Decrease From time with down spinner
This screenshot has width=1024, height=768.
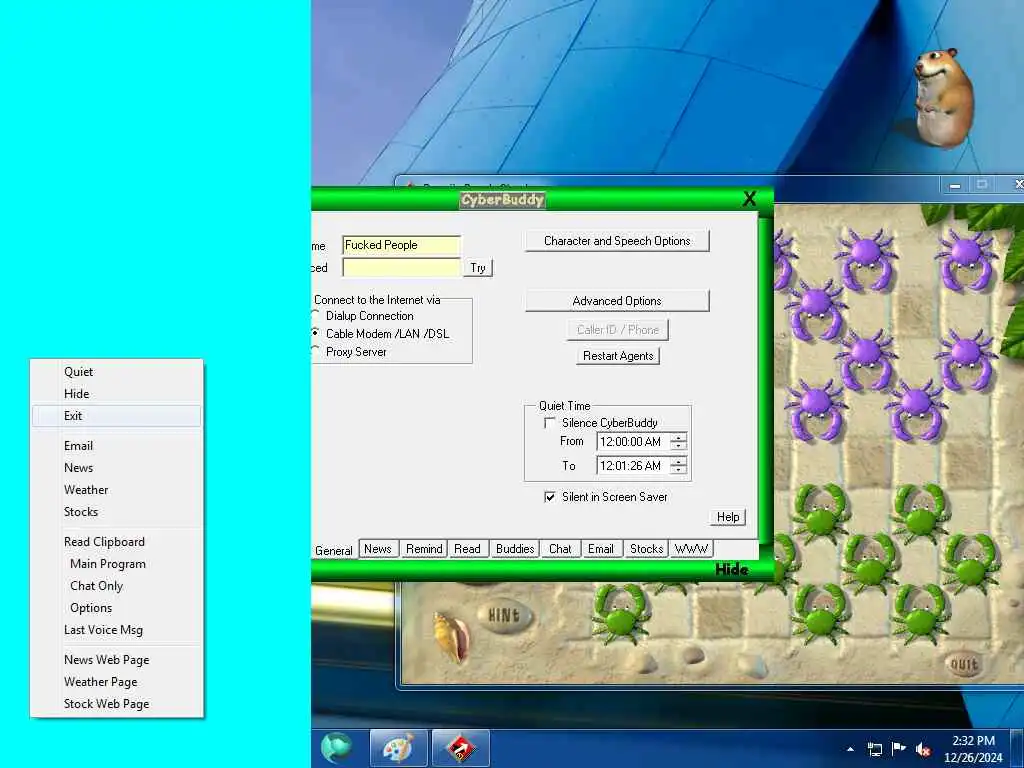pyautogui.click(x=679, y=446)
